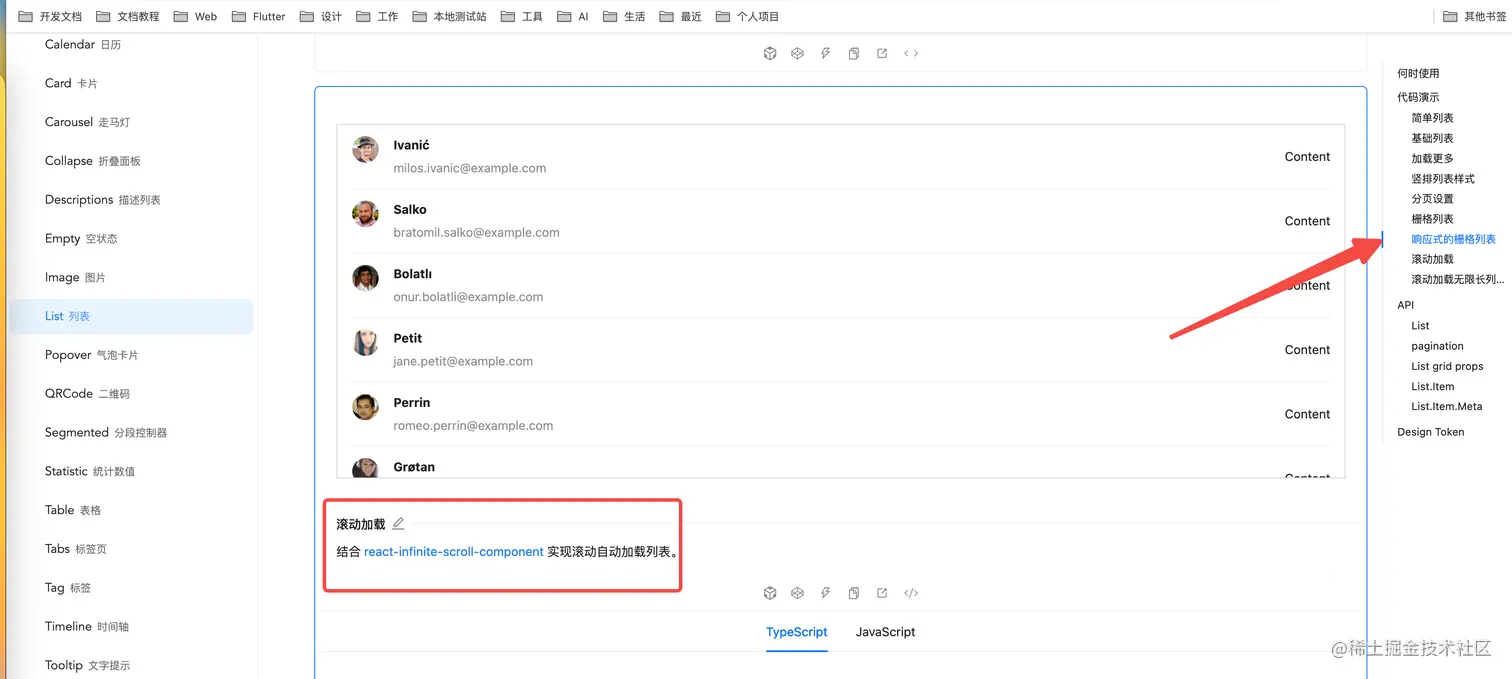Jump to 何时使用 anchor

click(1418, 73)
